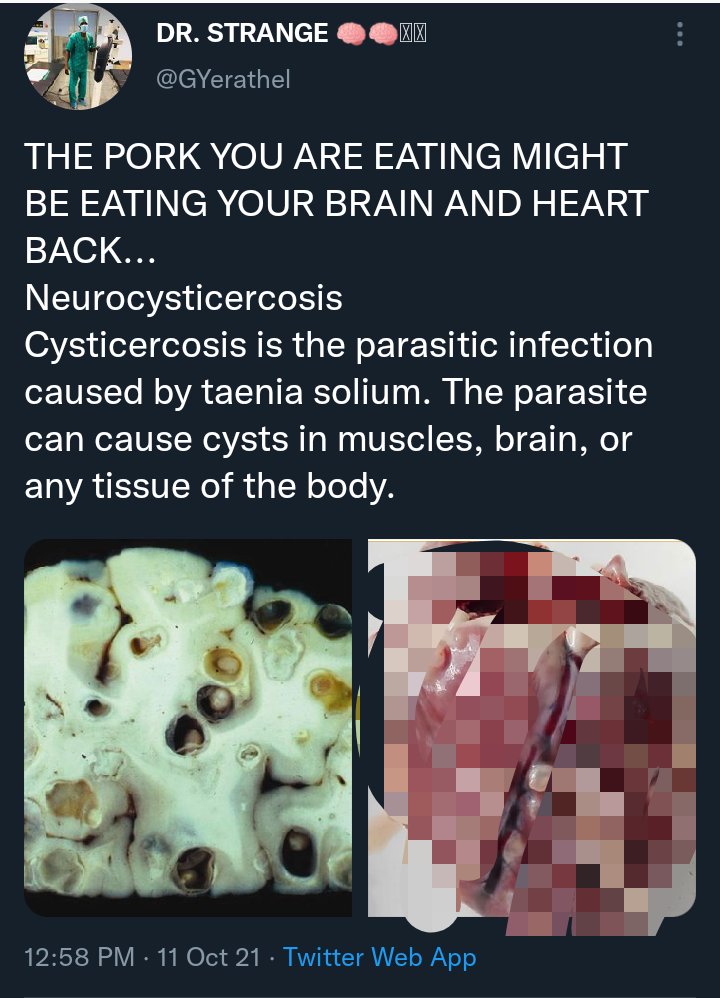Screen dimensions: 720x998
Task: Click the 'can cause cysts in muscles' line
Action: (x=328, y=439)
